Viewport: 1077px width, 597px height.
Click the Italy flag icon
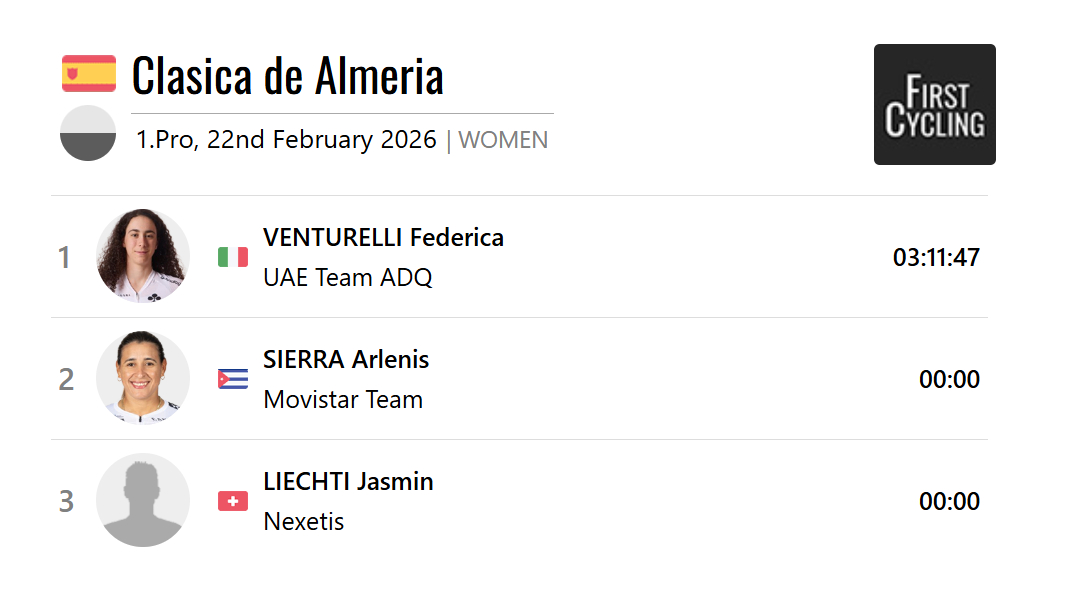click(233, 257)
